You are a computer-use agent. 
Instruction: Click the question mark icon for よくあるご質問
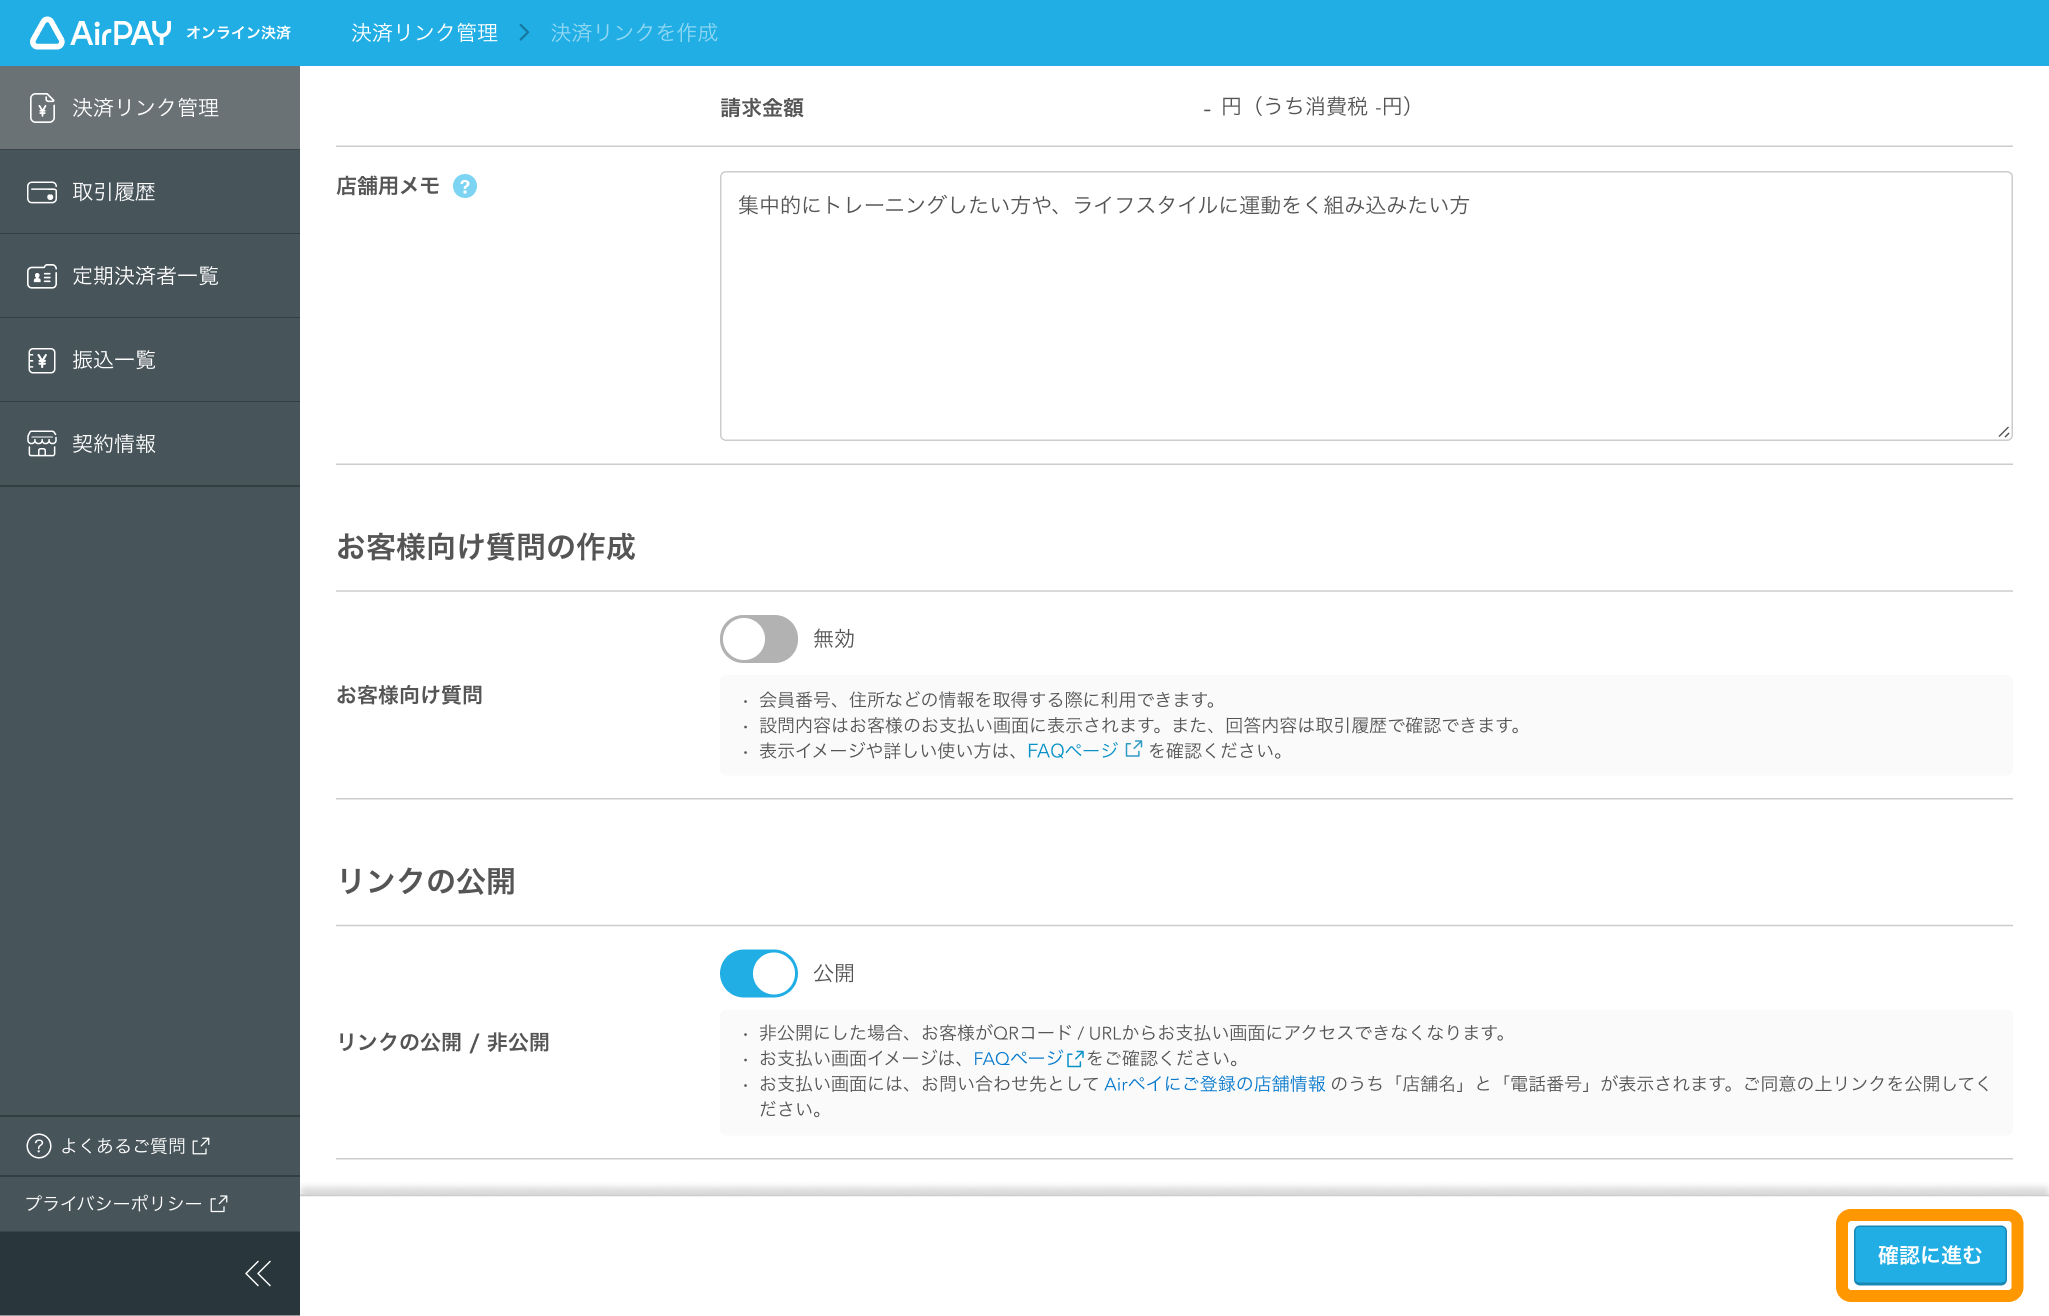tap(37, 1146)
